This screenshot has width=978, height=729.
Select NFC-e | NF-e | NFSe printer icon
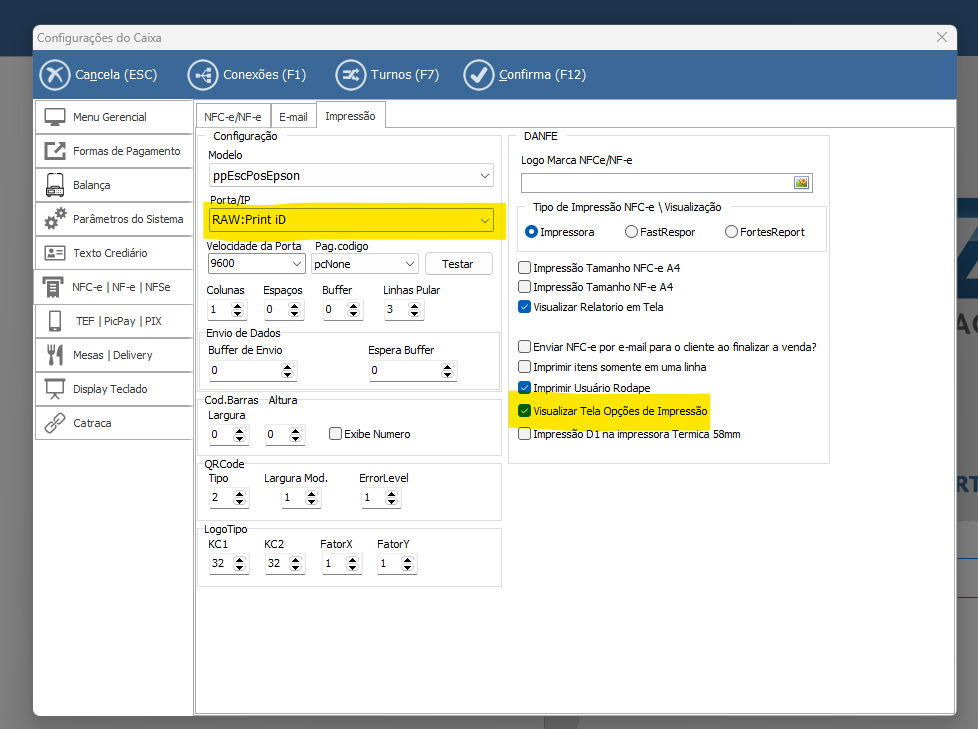53,287
